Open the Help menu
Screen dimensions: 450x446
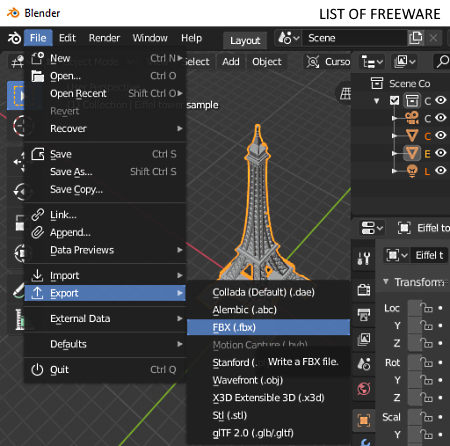191,38
